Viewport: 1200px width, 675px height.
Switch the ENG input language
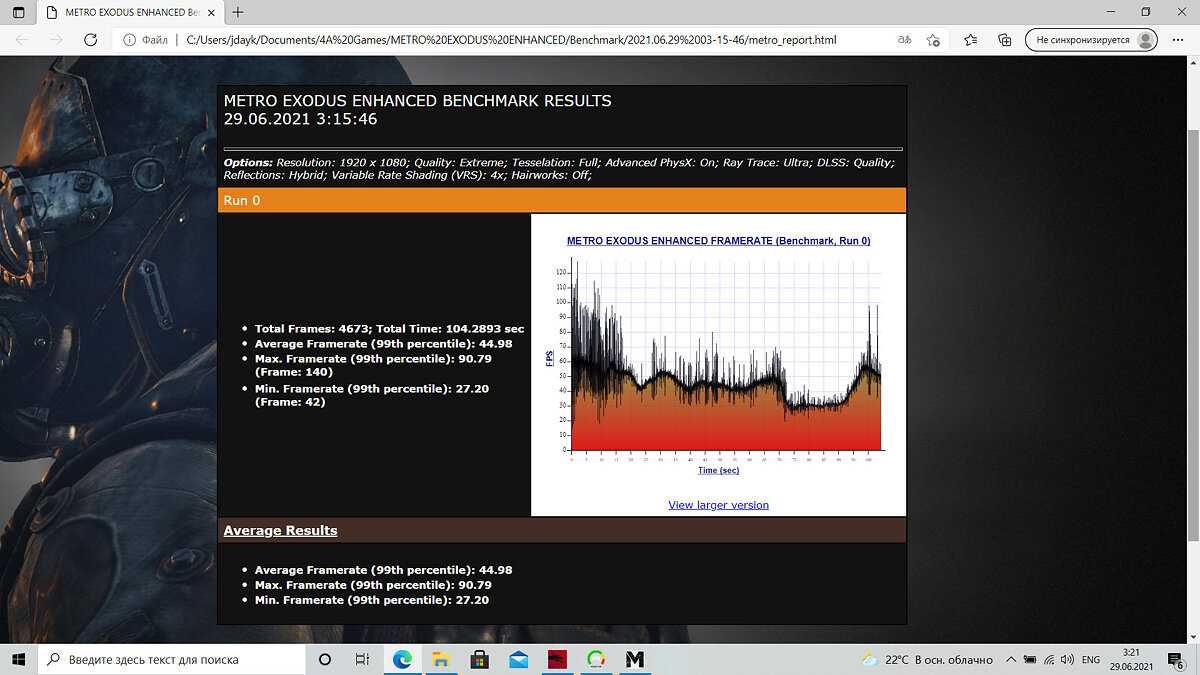pos(1092,660)
